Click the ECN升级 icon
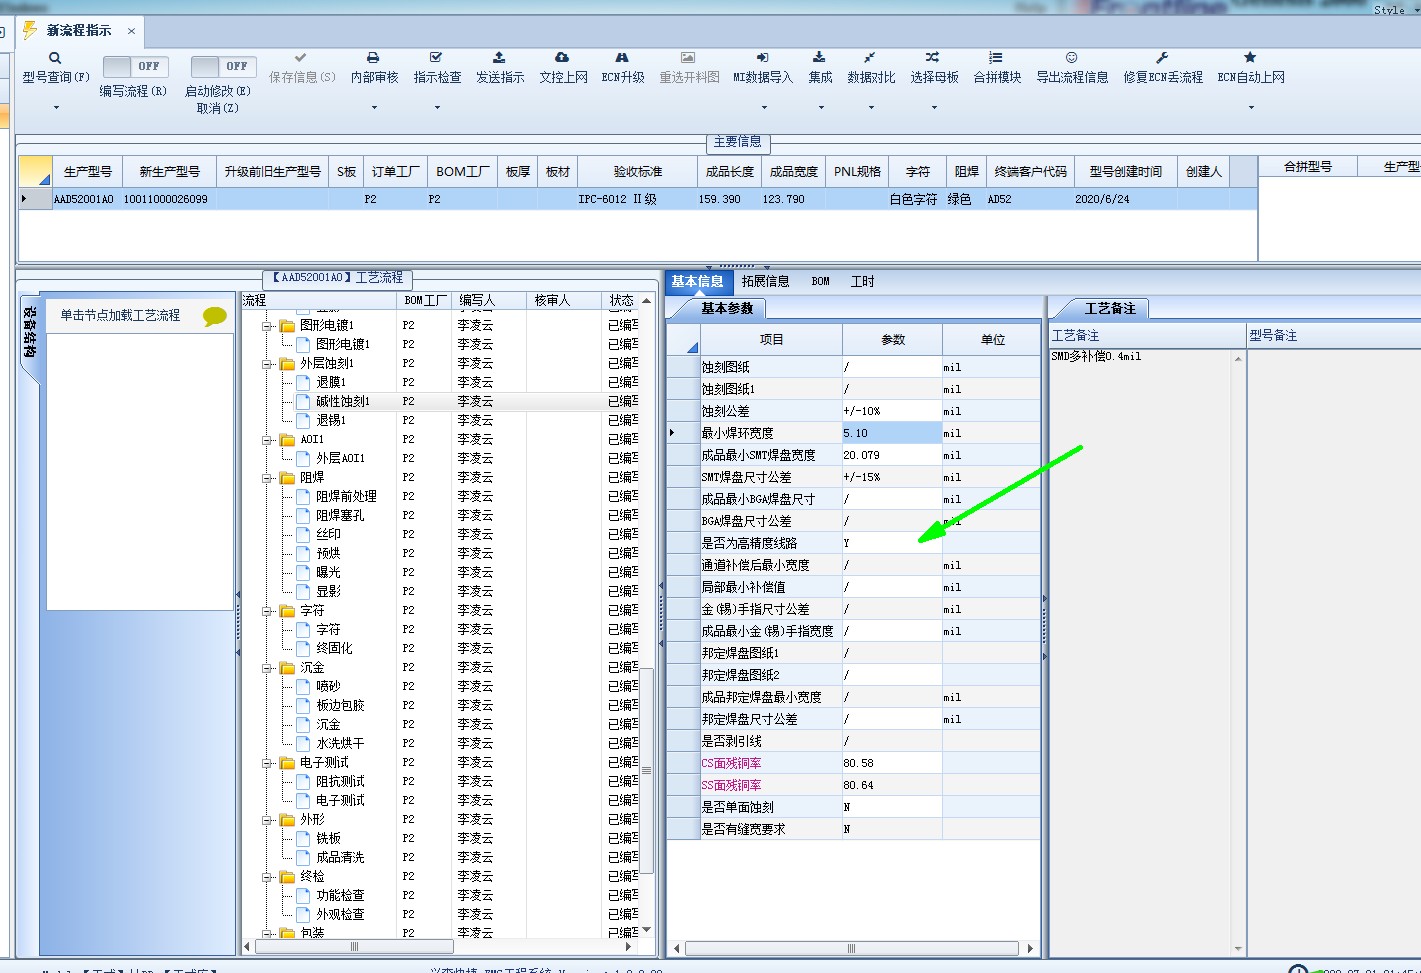1421x973 pixels. (x=622, y=58)
